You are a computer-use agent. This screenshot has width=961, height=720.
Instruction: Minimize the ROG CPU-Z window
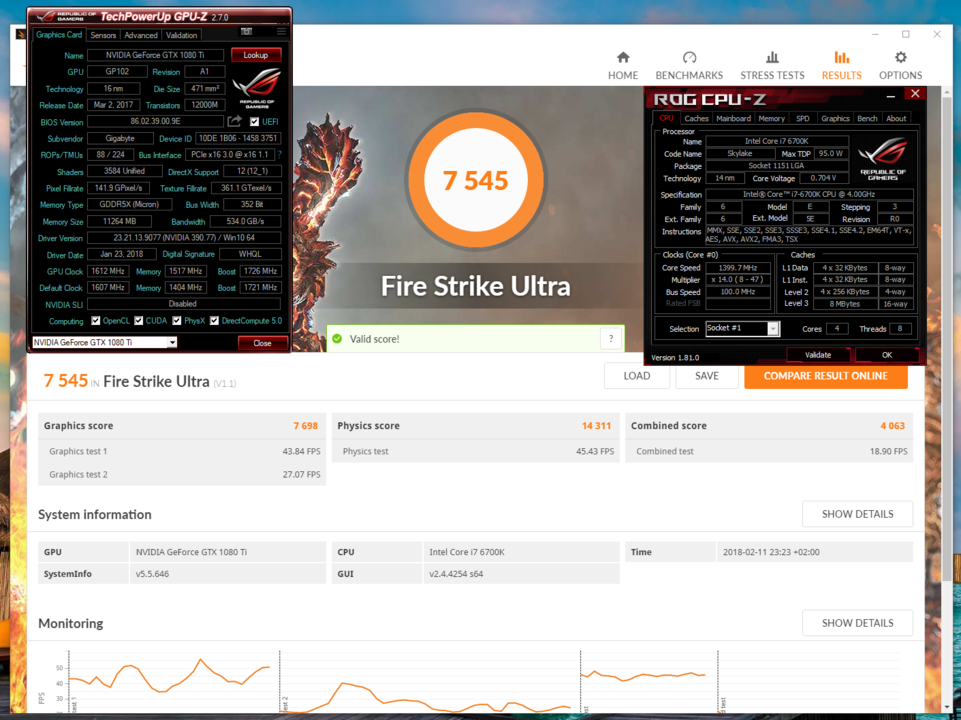pyautogui.click(x=891, y=96)
